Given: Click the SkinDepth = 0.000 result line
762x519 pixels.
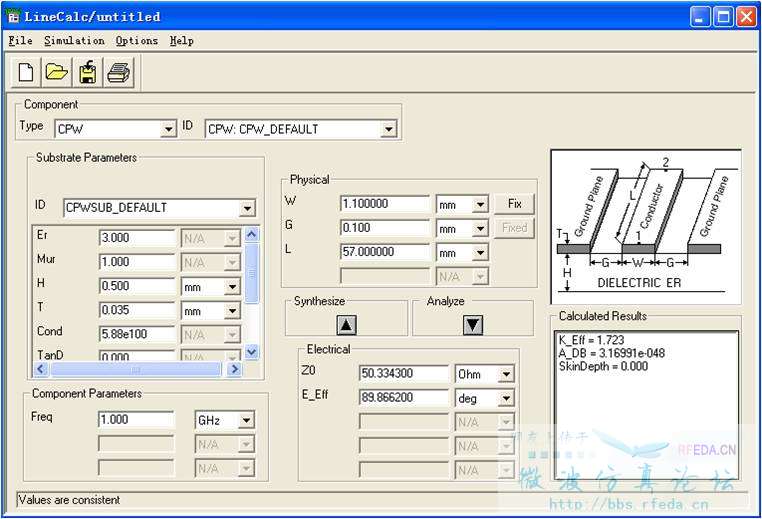Looking at the screenshot, I should pyautogui.click(x=603, y=366).
